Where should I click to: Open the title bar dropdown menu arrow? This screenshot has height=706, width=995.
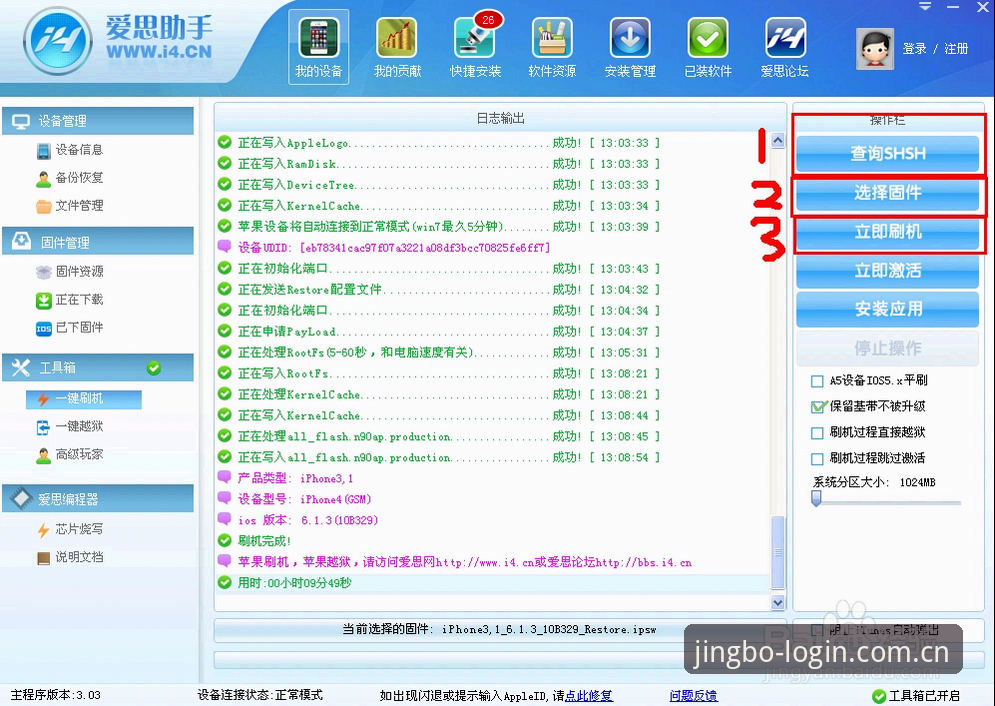pyautogui.click(x=925, y=6)
